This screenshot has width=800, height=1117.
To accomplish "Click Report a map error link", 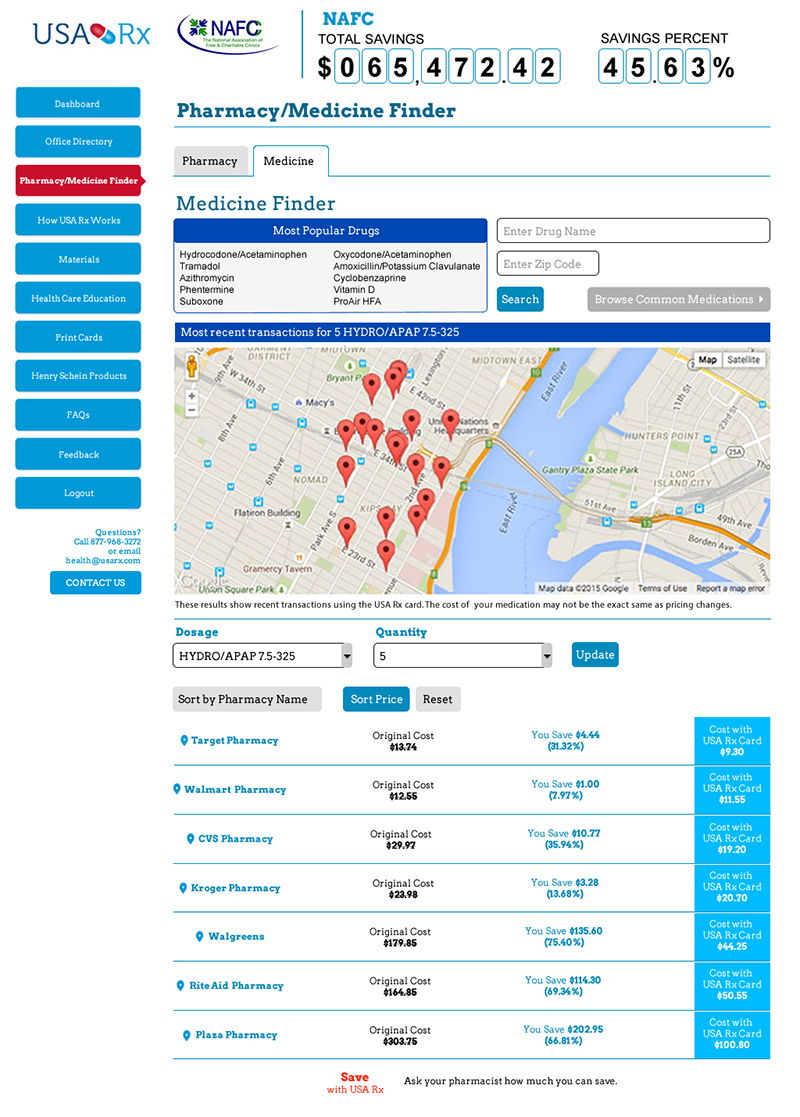I will pos(730,588).
